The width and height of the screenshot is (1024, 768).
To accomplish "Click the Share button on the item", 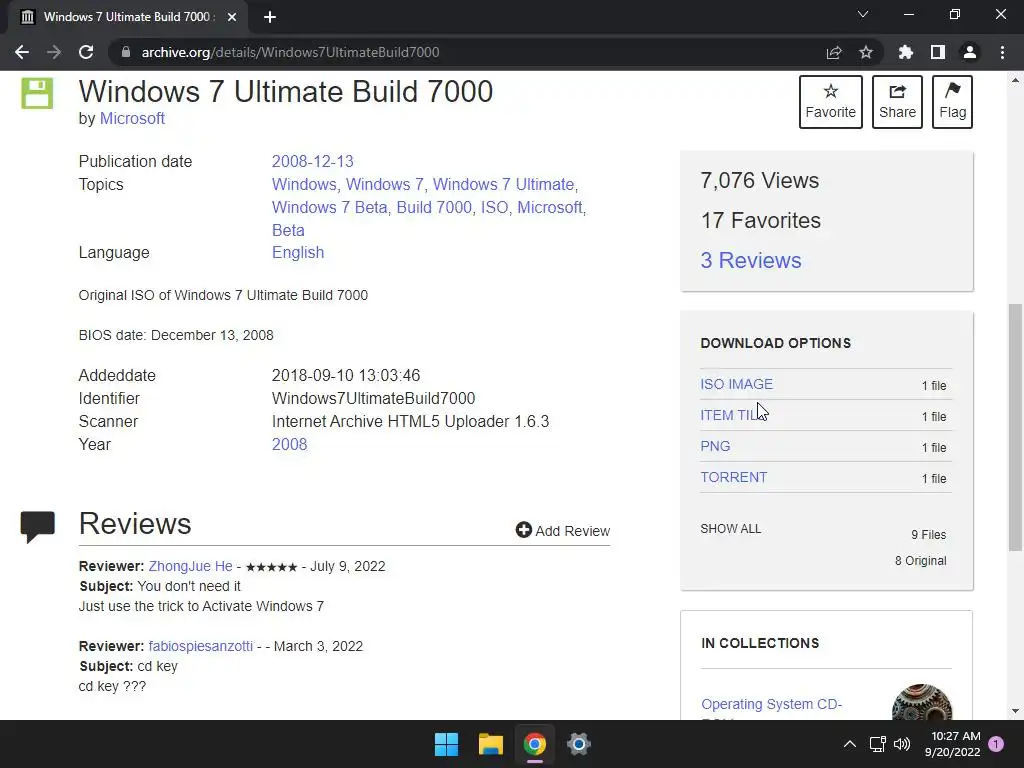I will (897, 102).
